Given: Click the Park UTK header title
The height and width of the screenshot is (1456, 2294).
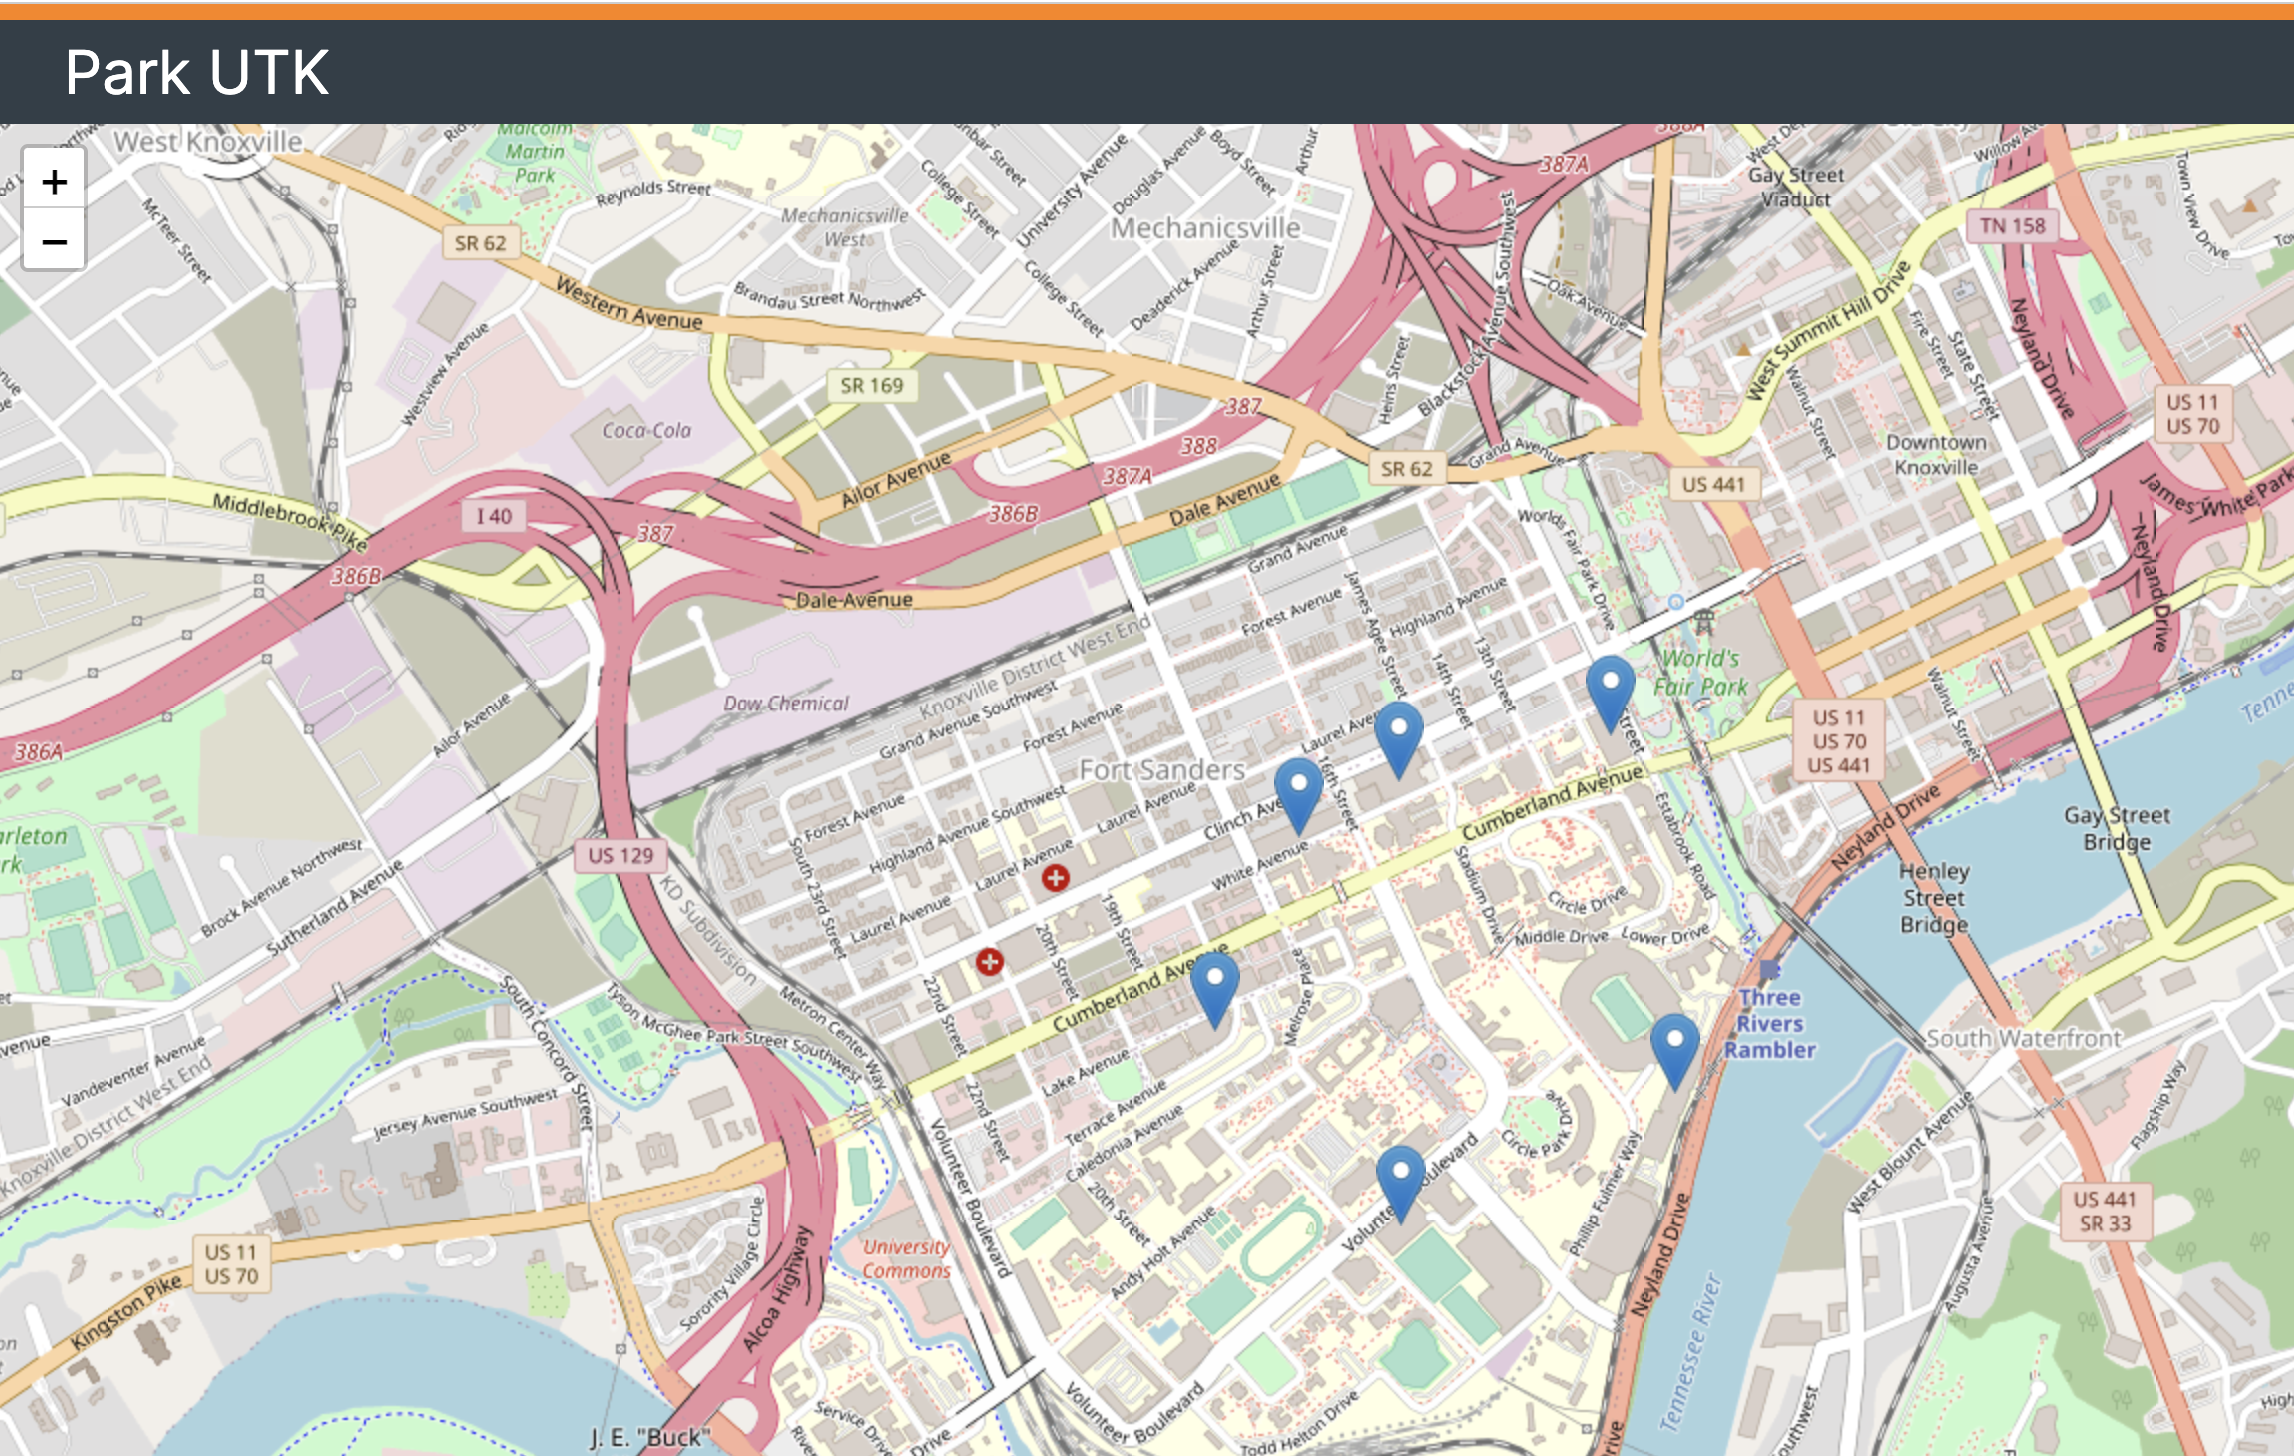Looking at the screenshot, I should [197, 72].
